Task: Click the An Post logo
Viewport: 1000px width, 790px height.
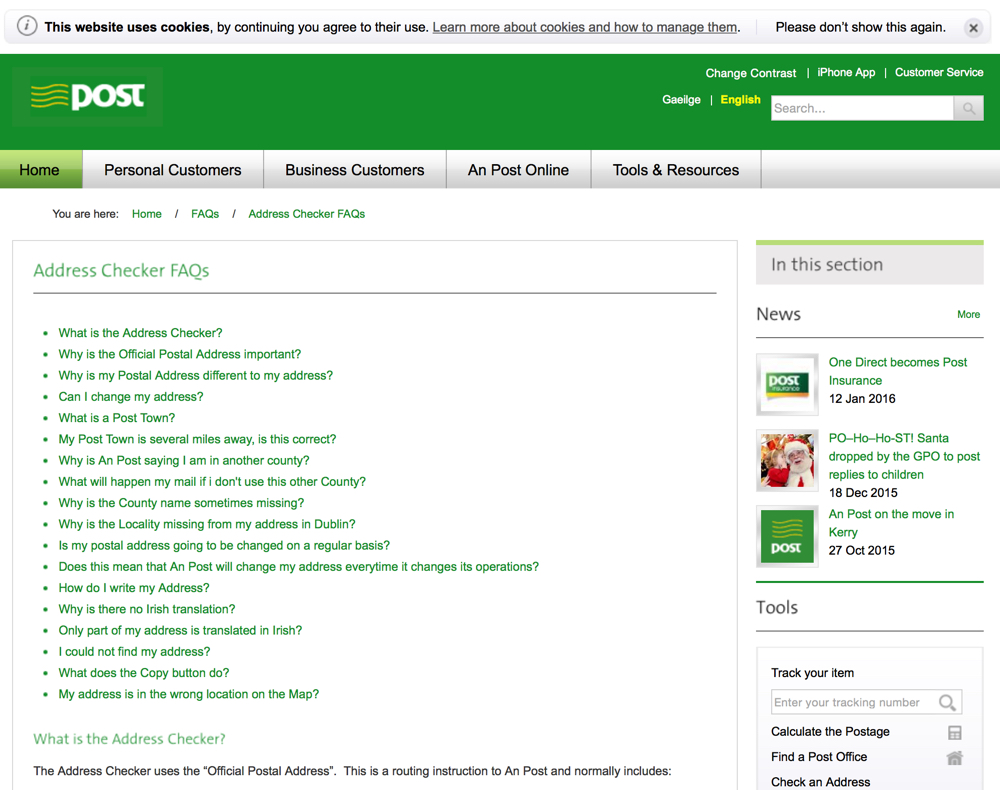Action: pos(88,97)
